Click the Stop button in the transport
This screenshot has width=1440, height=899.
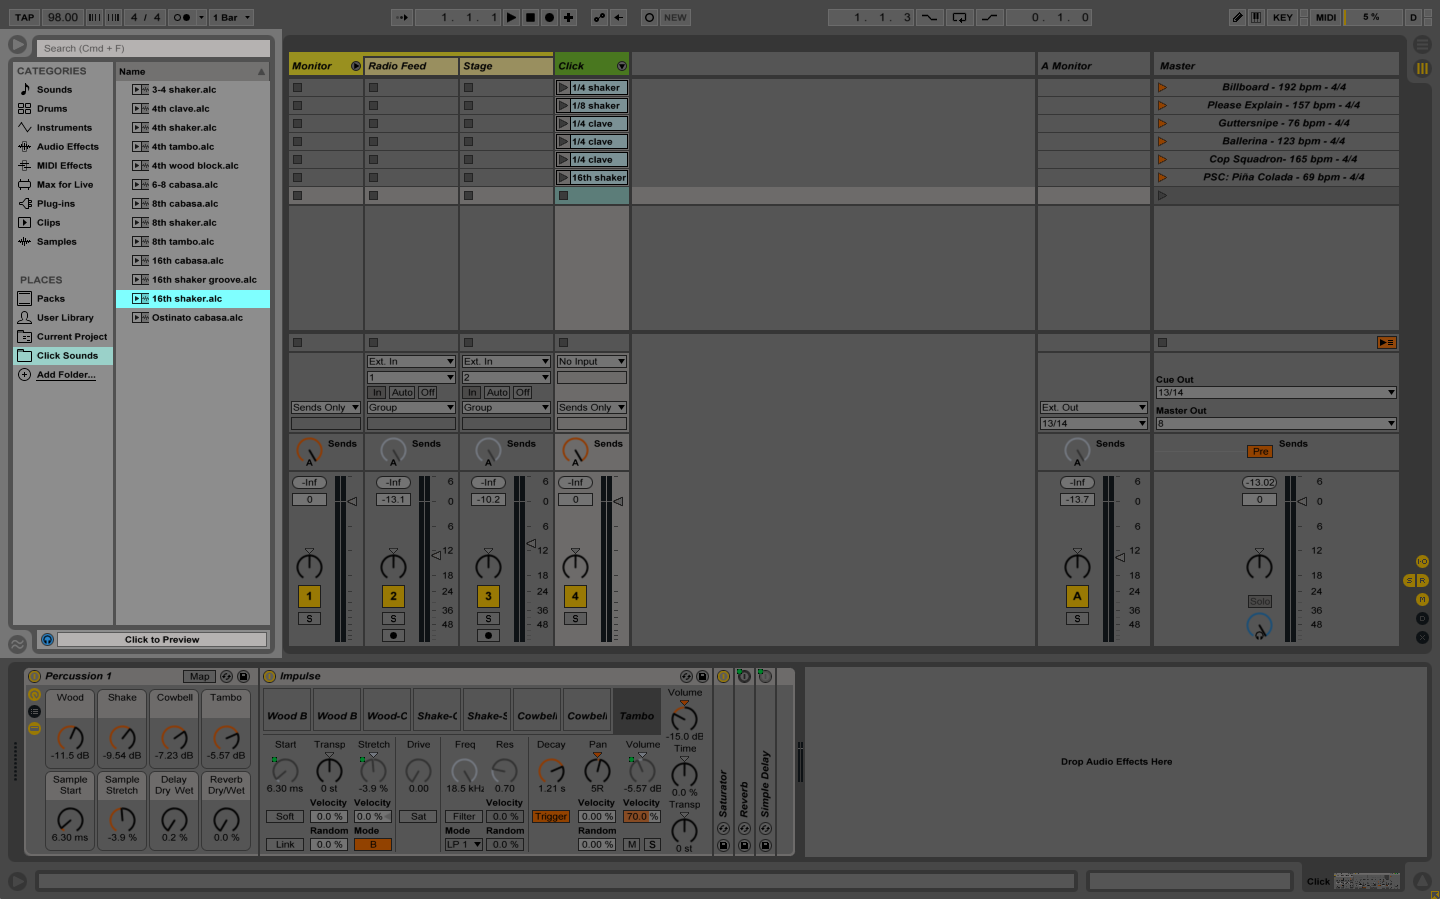530,17
